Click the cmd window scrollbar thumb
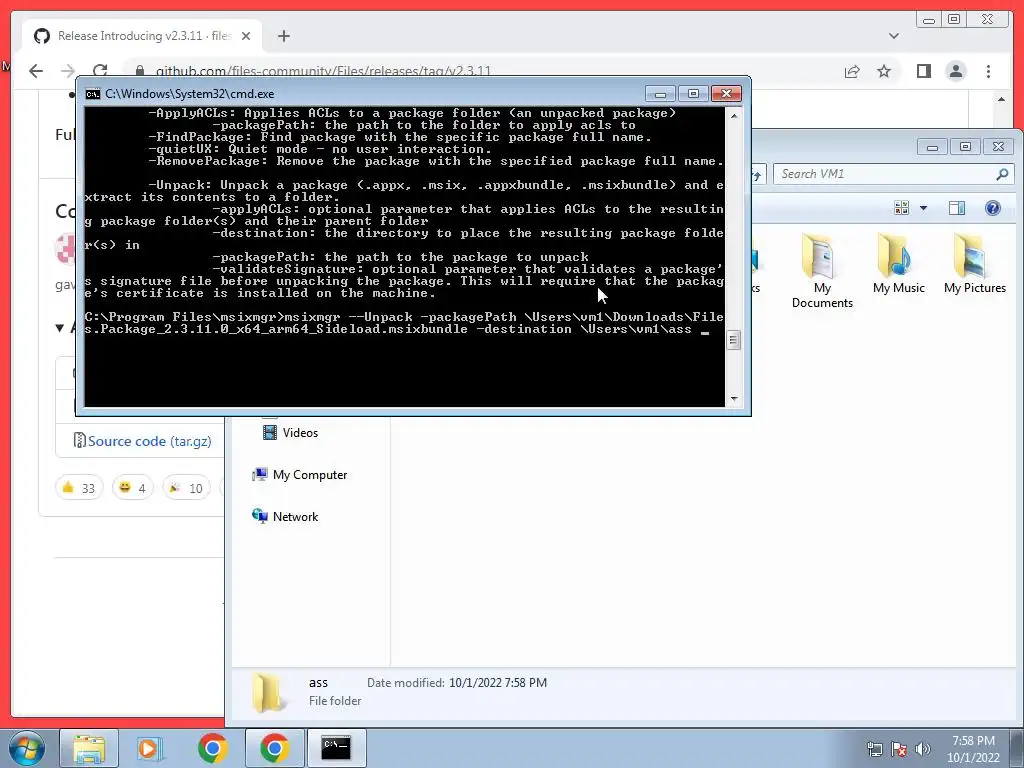The height and width of the screenshot is (768, 1024). coord(733,340)
